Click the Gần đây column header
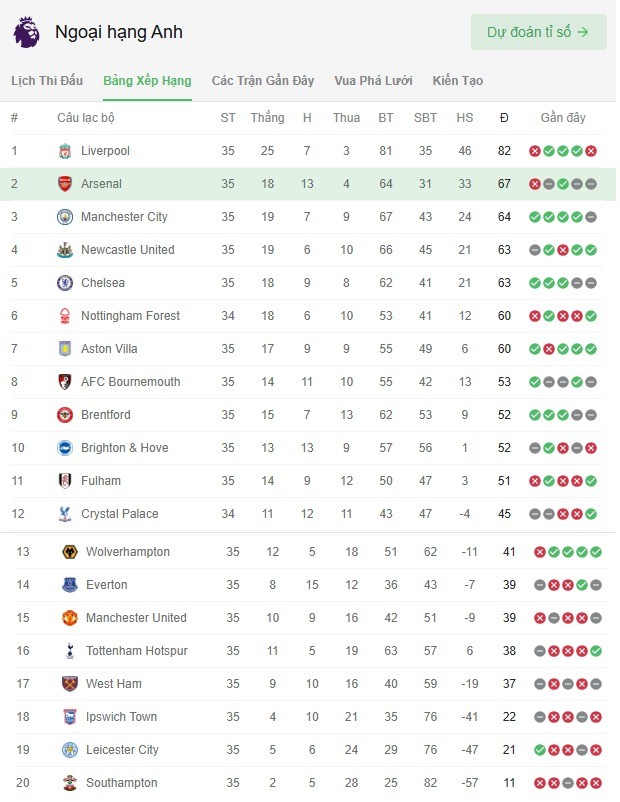Viewport: 620px width, 802px height. pos(563,118)
